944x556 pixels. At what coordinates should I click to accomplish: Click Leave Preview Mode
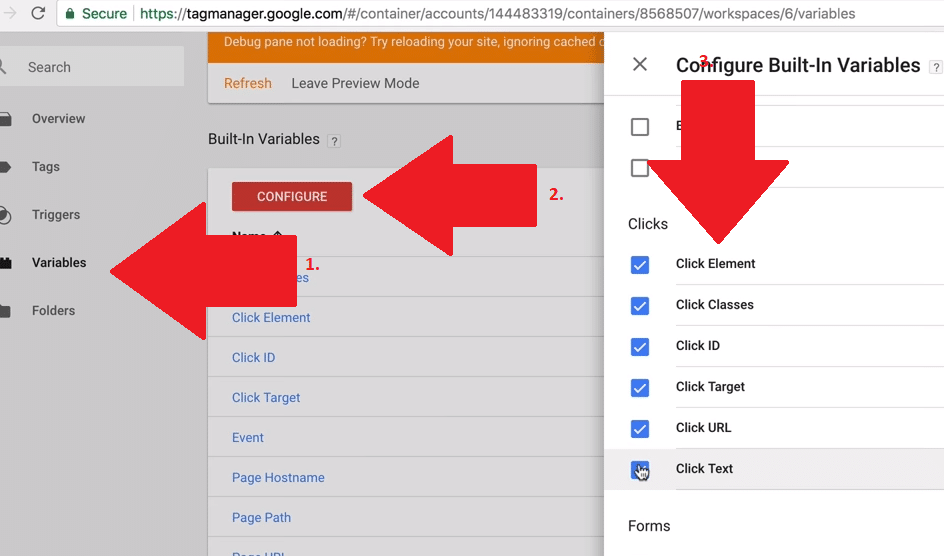[355, 83]
